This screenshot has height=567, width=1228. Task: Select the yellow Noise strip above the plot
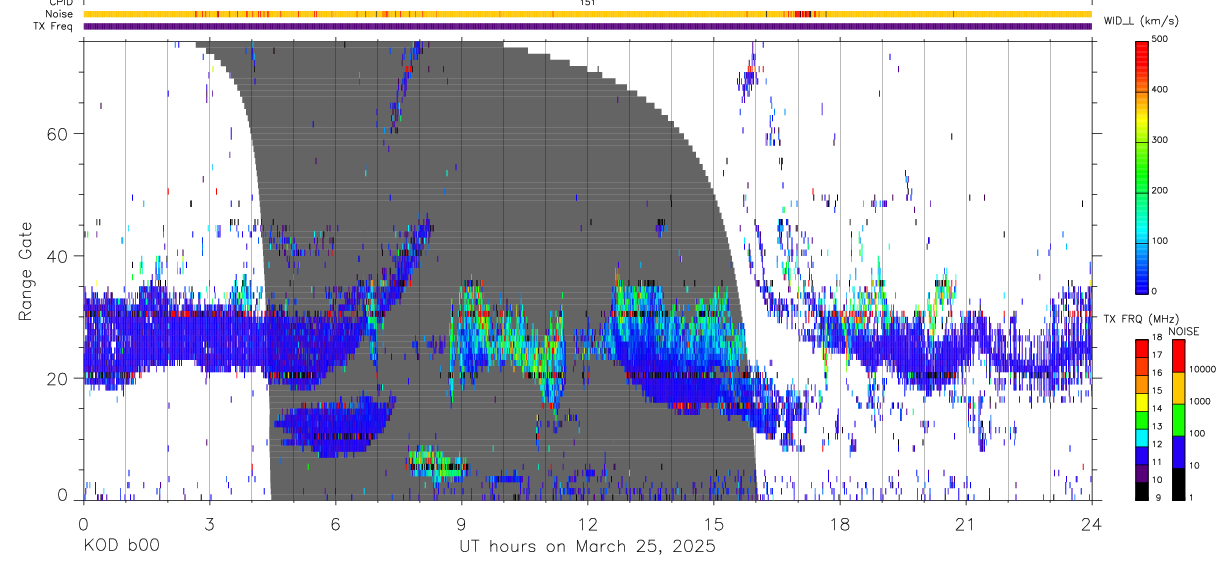pyautogui.click(x=587, y=14)
